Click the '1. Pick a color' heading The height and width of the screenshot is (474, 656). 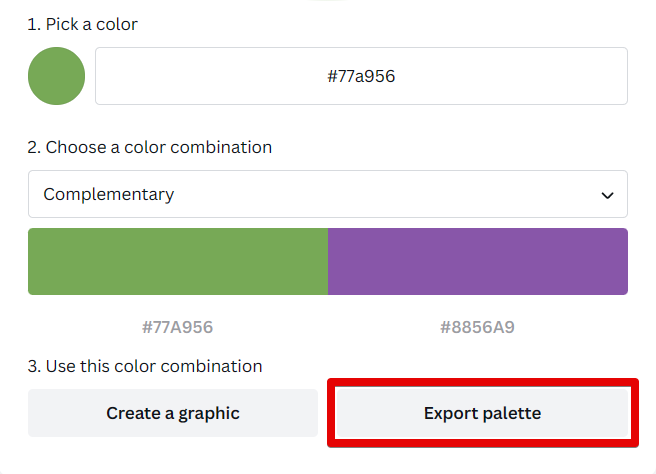click(82, 24)
